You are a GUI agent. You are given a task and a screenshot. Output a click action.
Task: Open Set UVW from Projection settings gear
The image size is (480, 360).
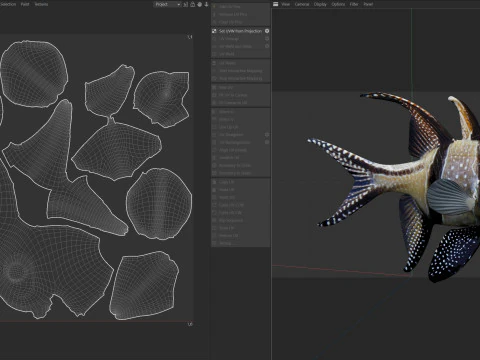coord(267,31)
